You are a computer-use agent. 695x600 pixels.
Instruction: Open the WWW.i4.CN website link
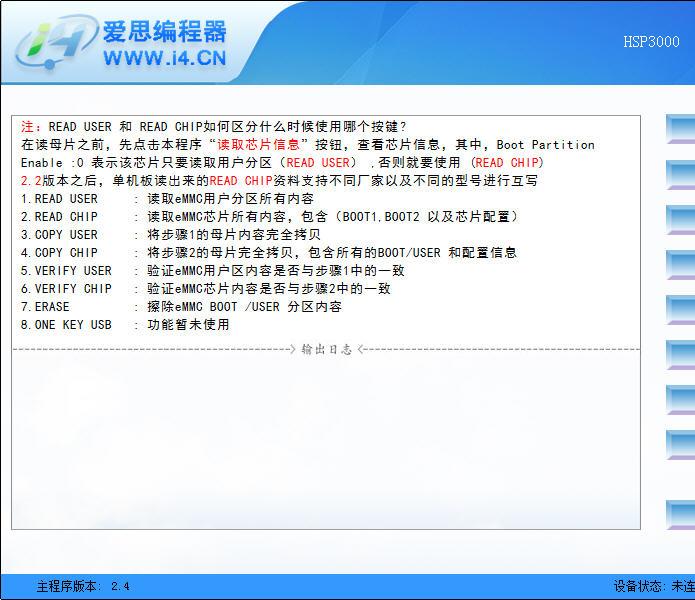[164, 59]
